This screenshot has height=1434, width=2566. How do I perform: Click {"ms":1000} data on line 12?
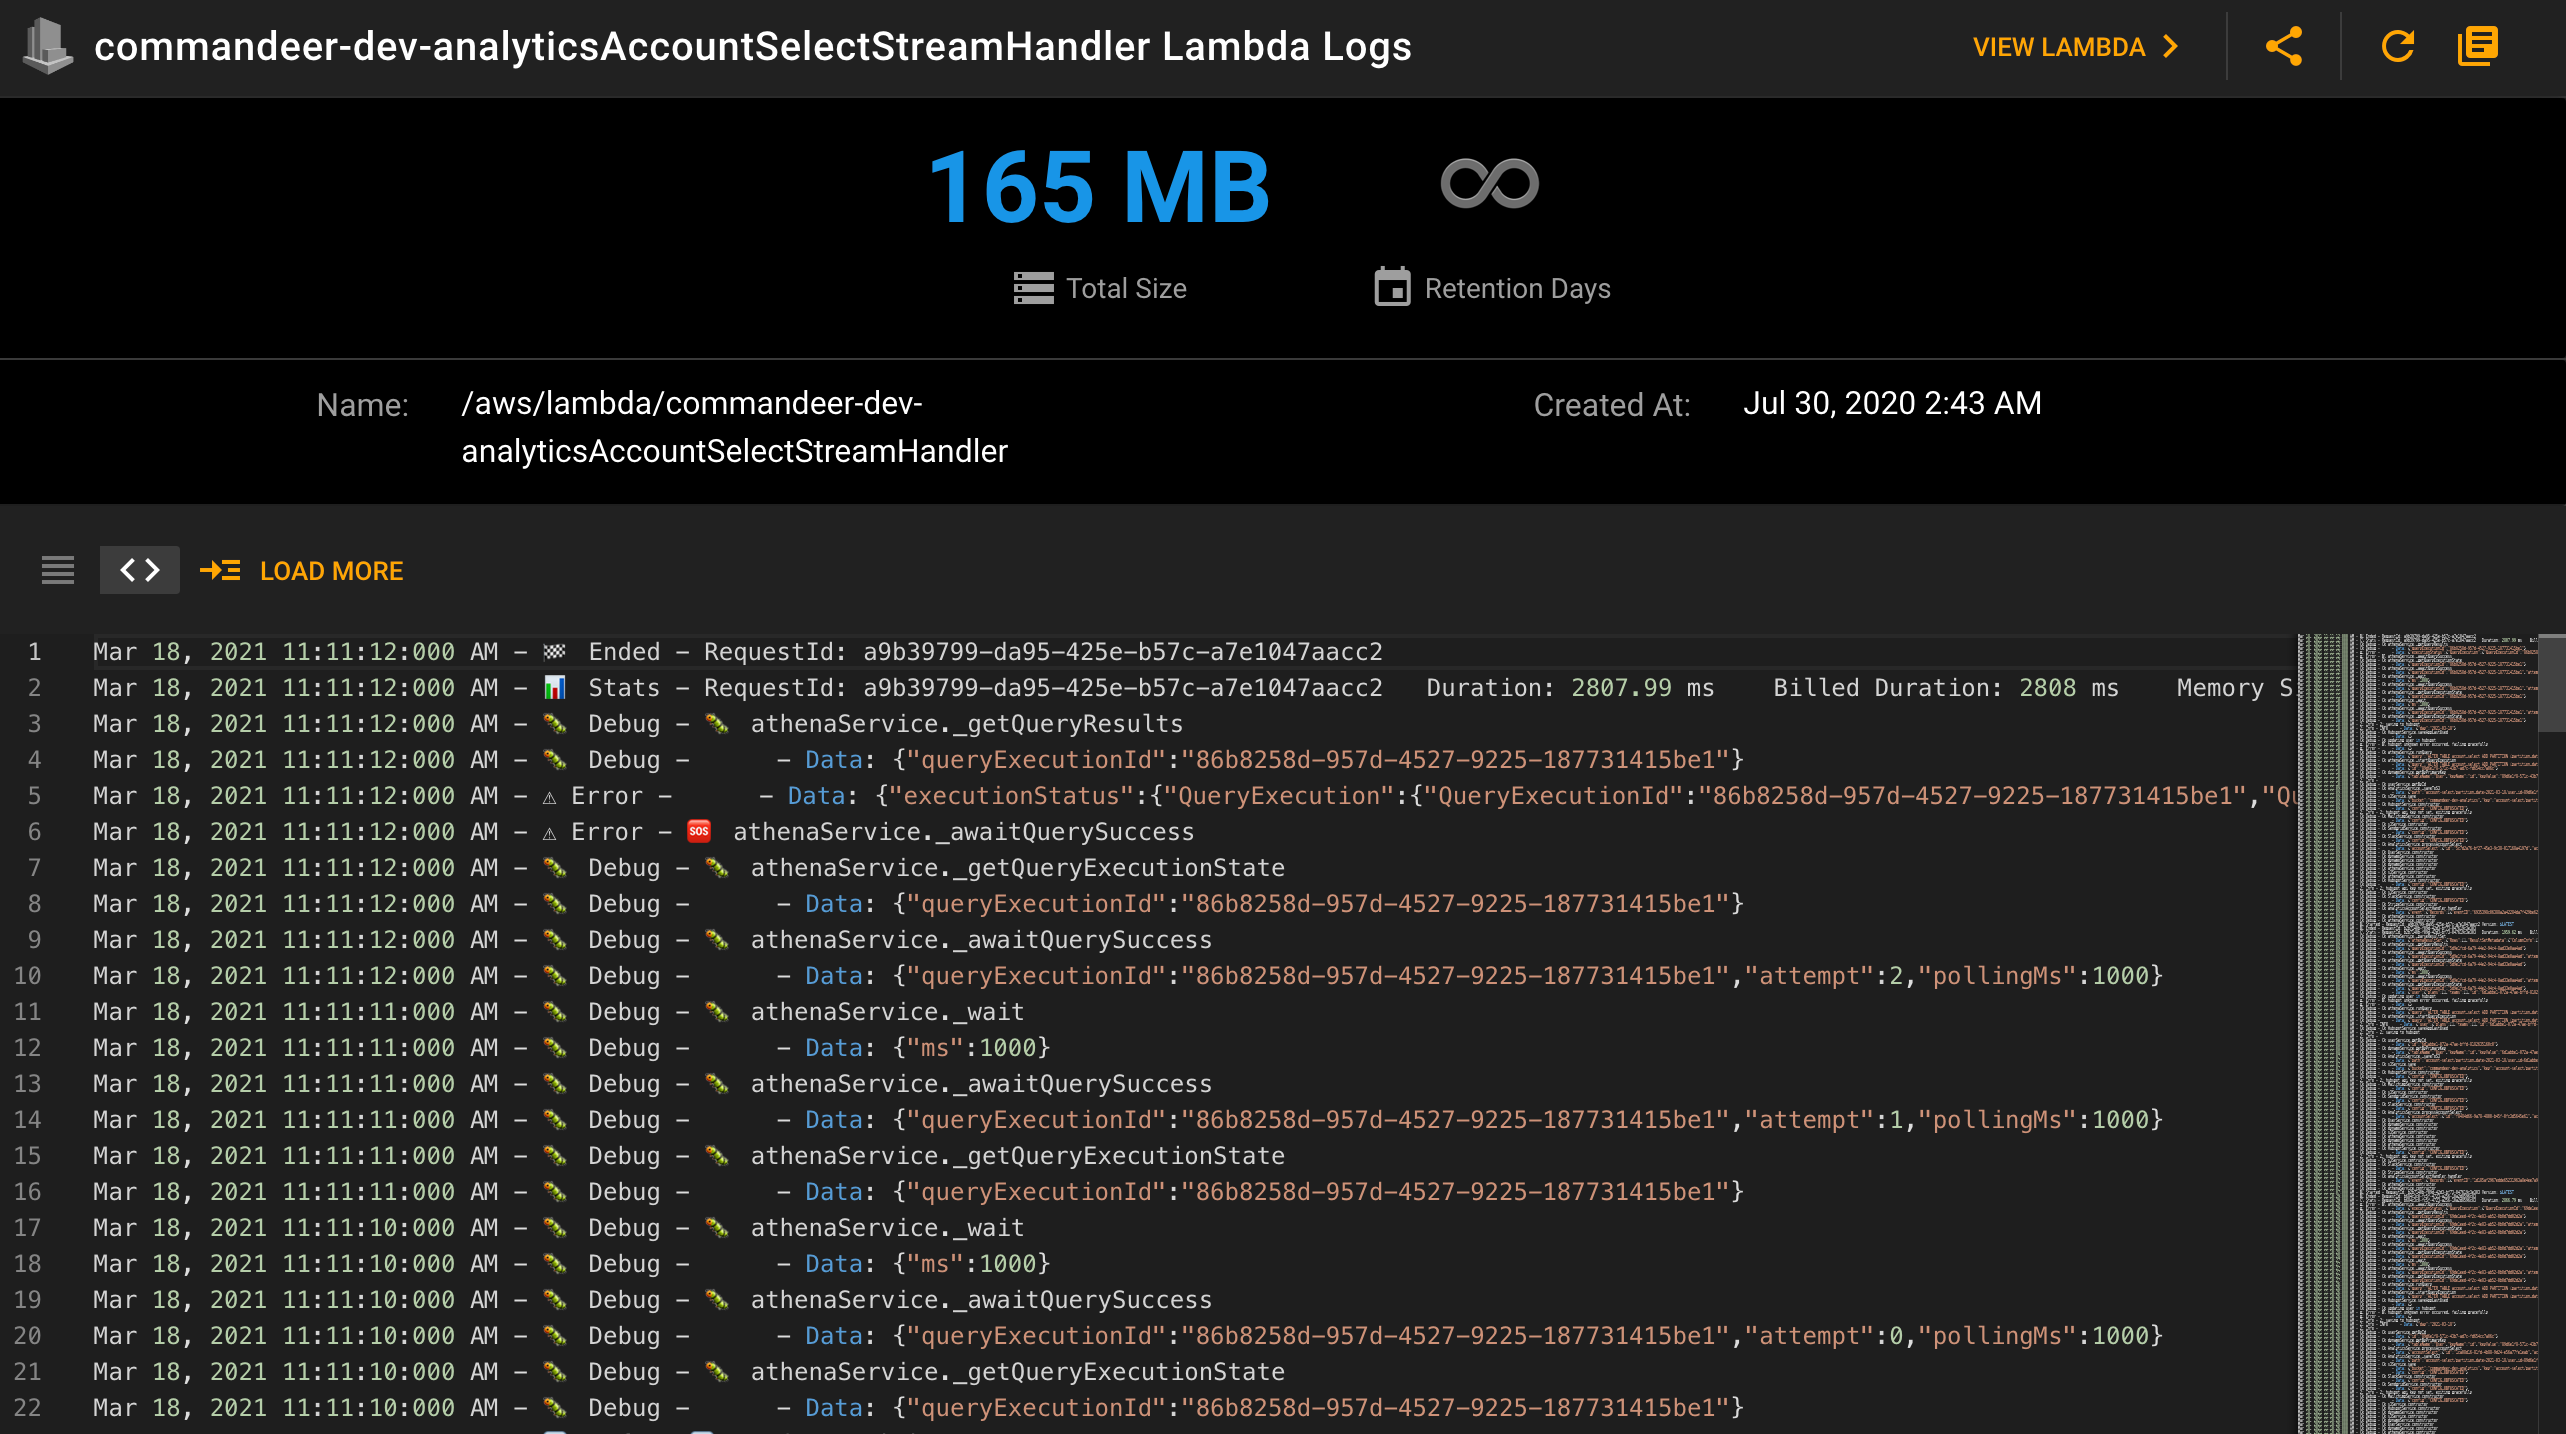coord(972,1048)
